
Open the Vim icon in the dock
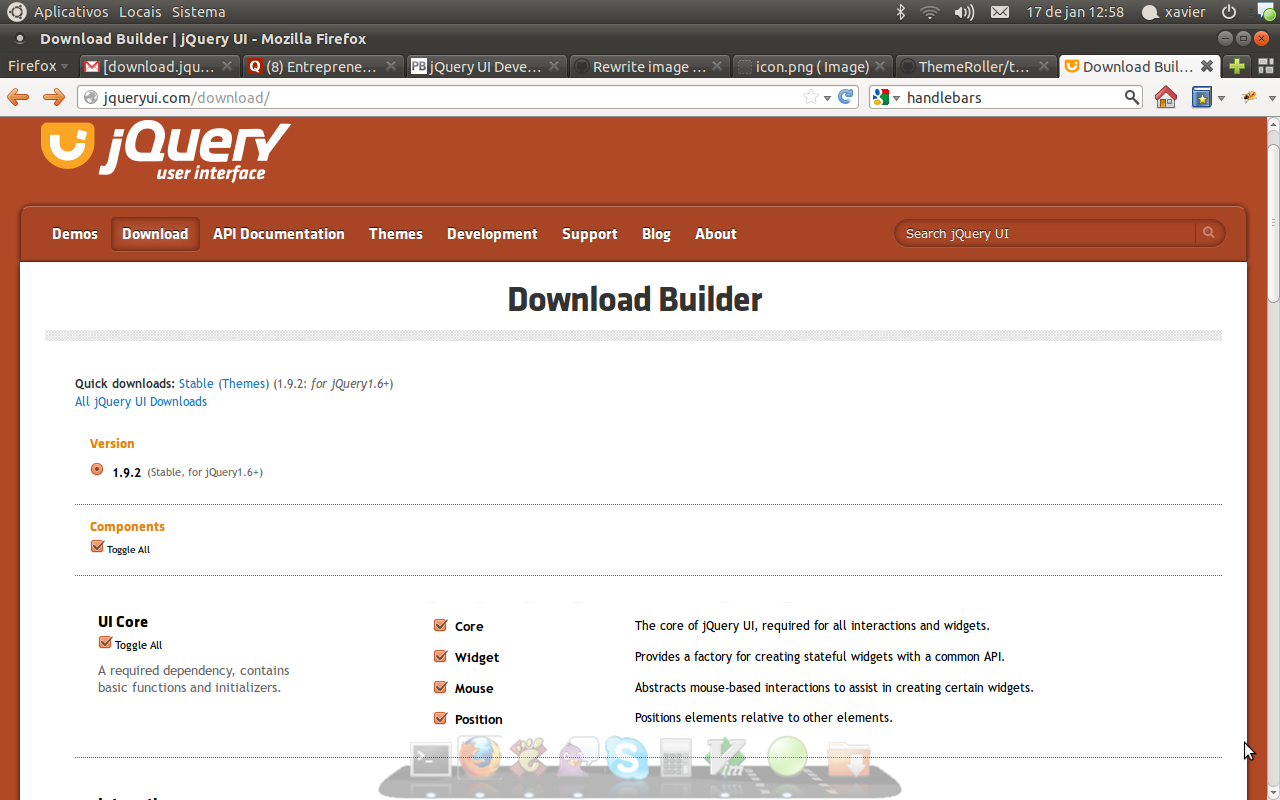click(x=724, y=757)
